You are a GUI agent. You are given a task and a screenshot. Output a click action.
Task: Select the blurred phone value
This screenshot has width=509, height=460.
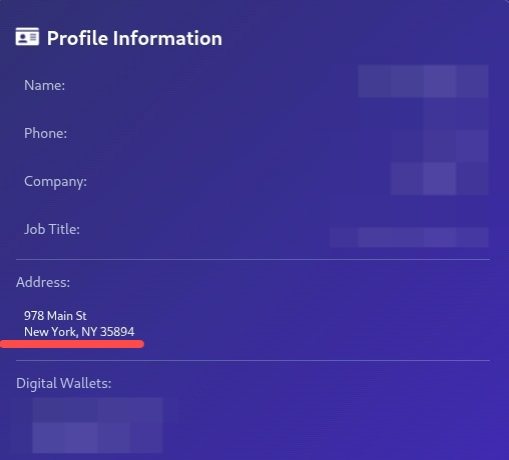(456, 130)
